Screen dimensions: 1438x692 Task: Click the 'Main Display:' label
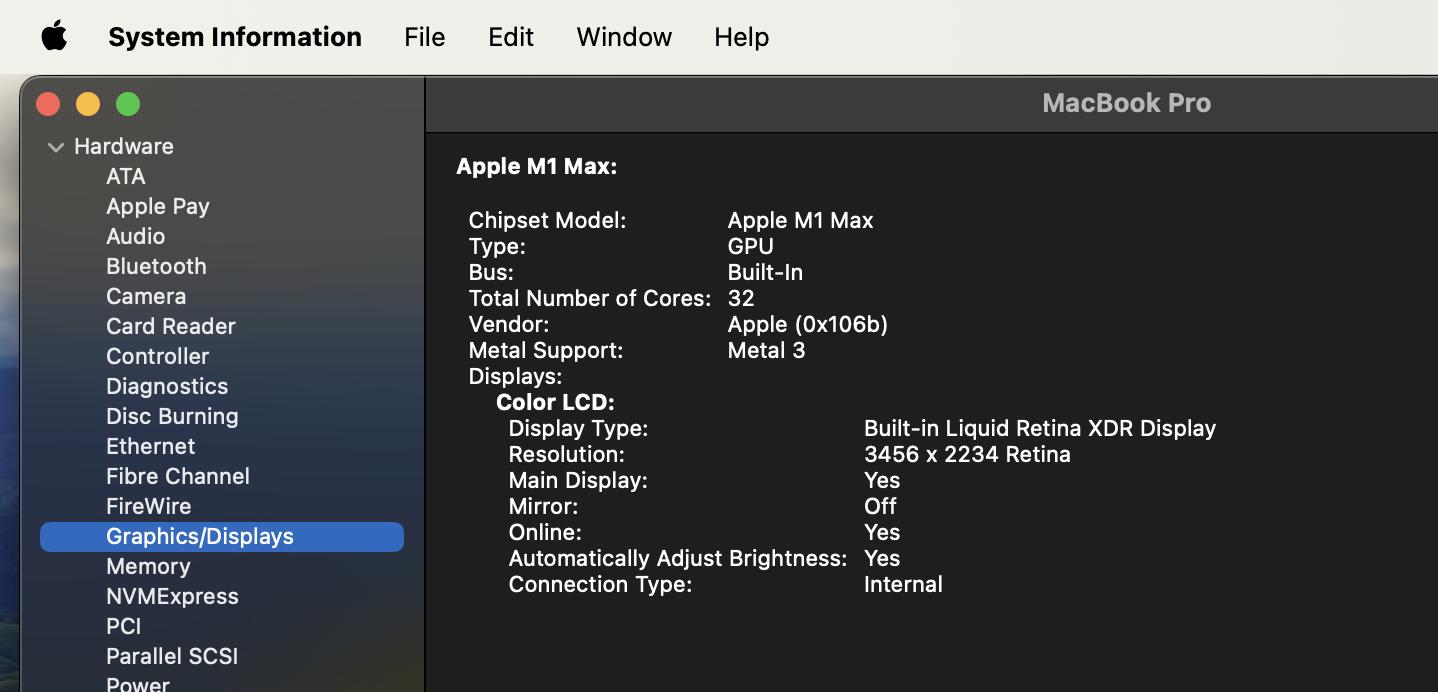pyautogui.click(x=578, y=480)
